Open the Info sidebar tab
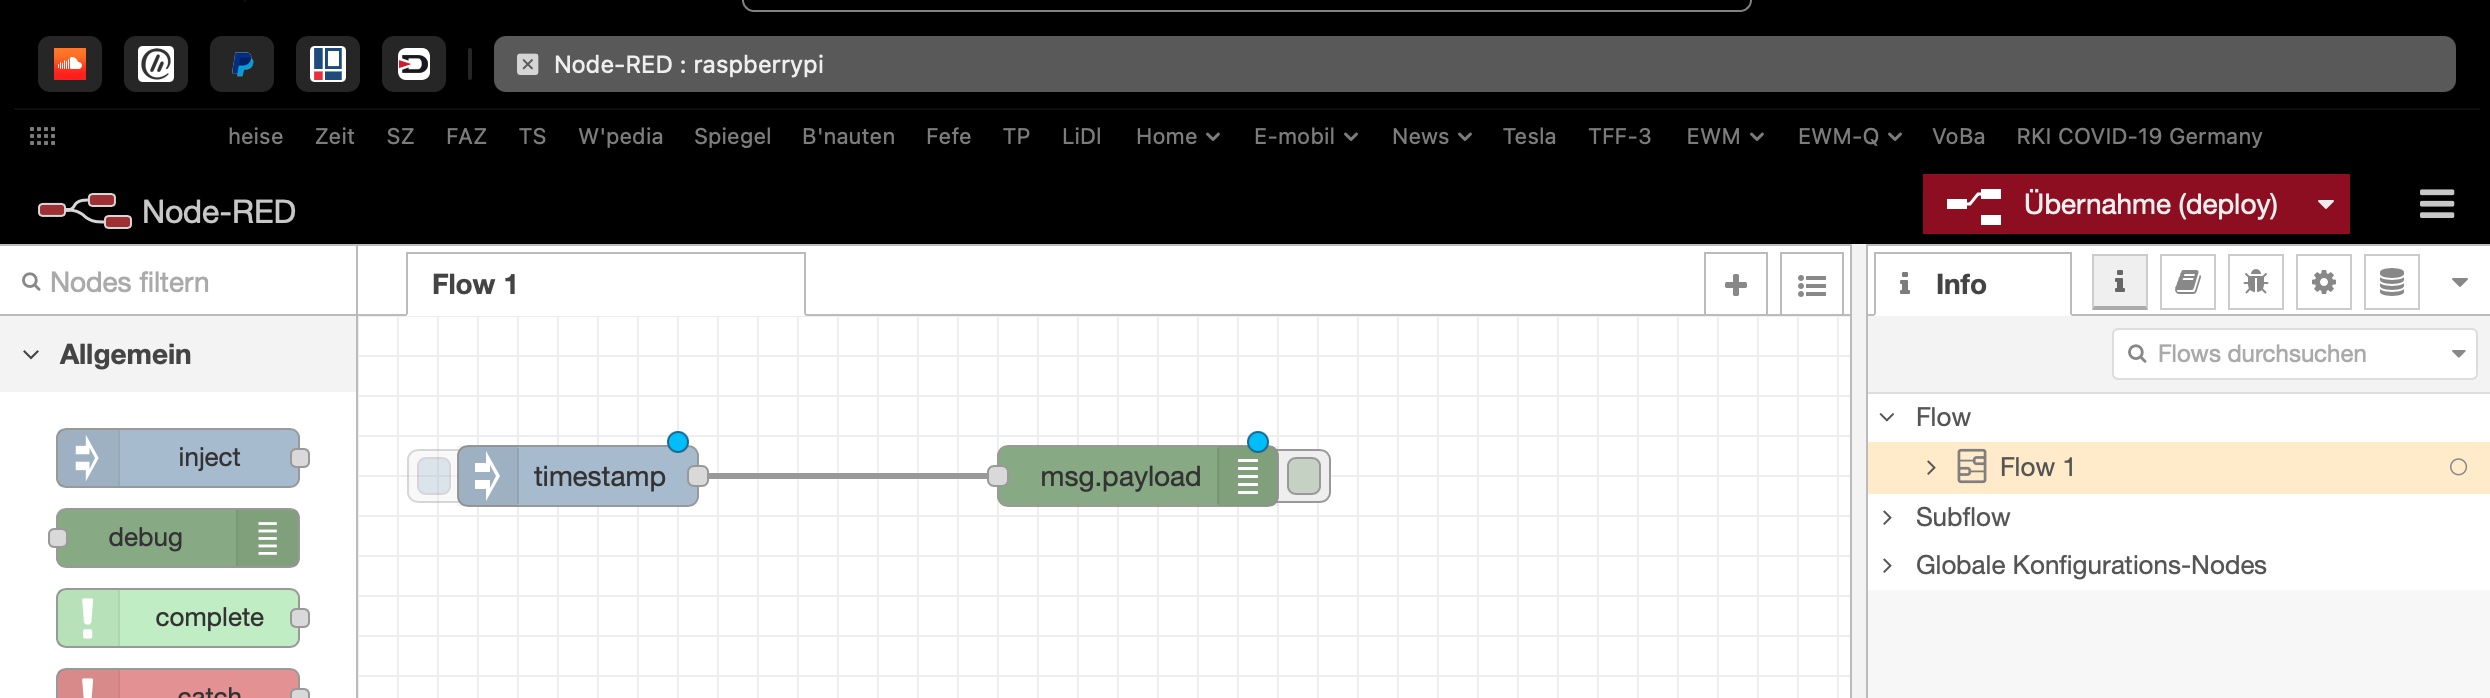 1972,285
